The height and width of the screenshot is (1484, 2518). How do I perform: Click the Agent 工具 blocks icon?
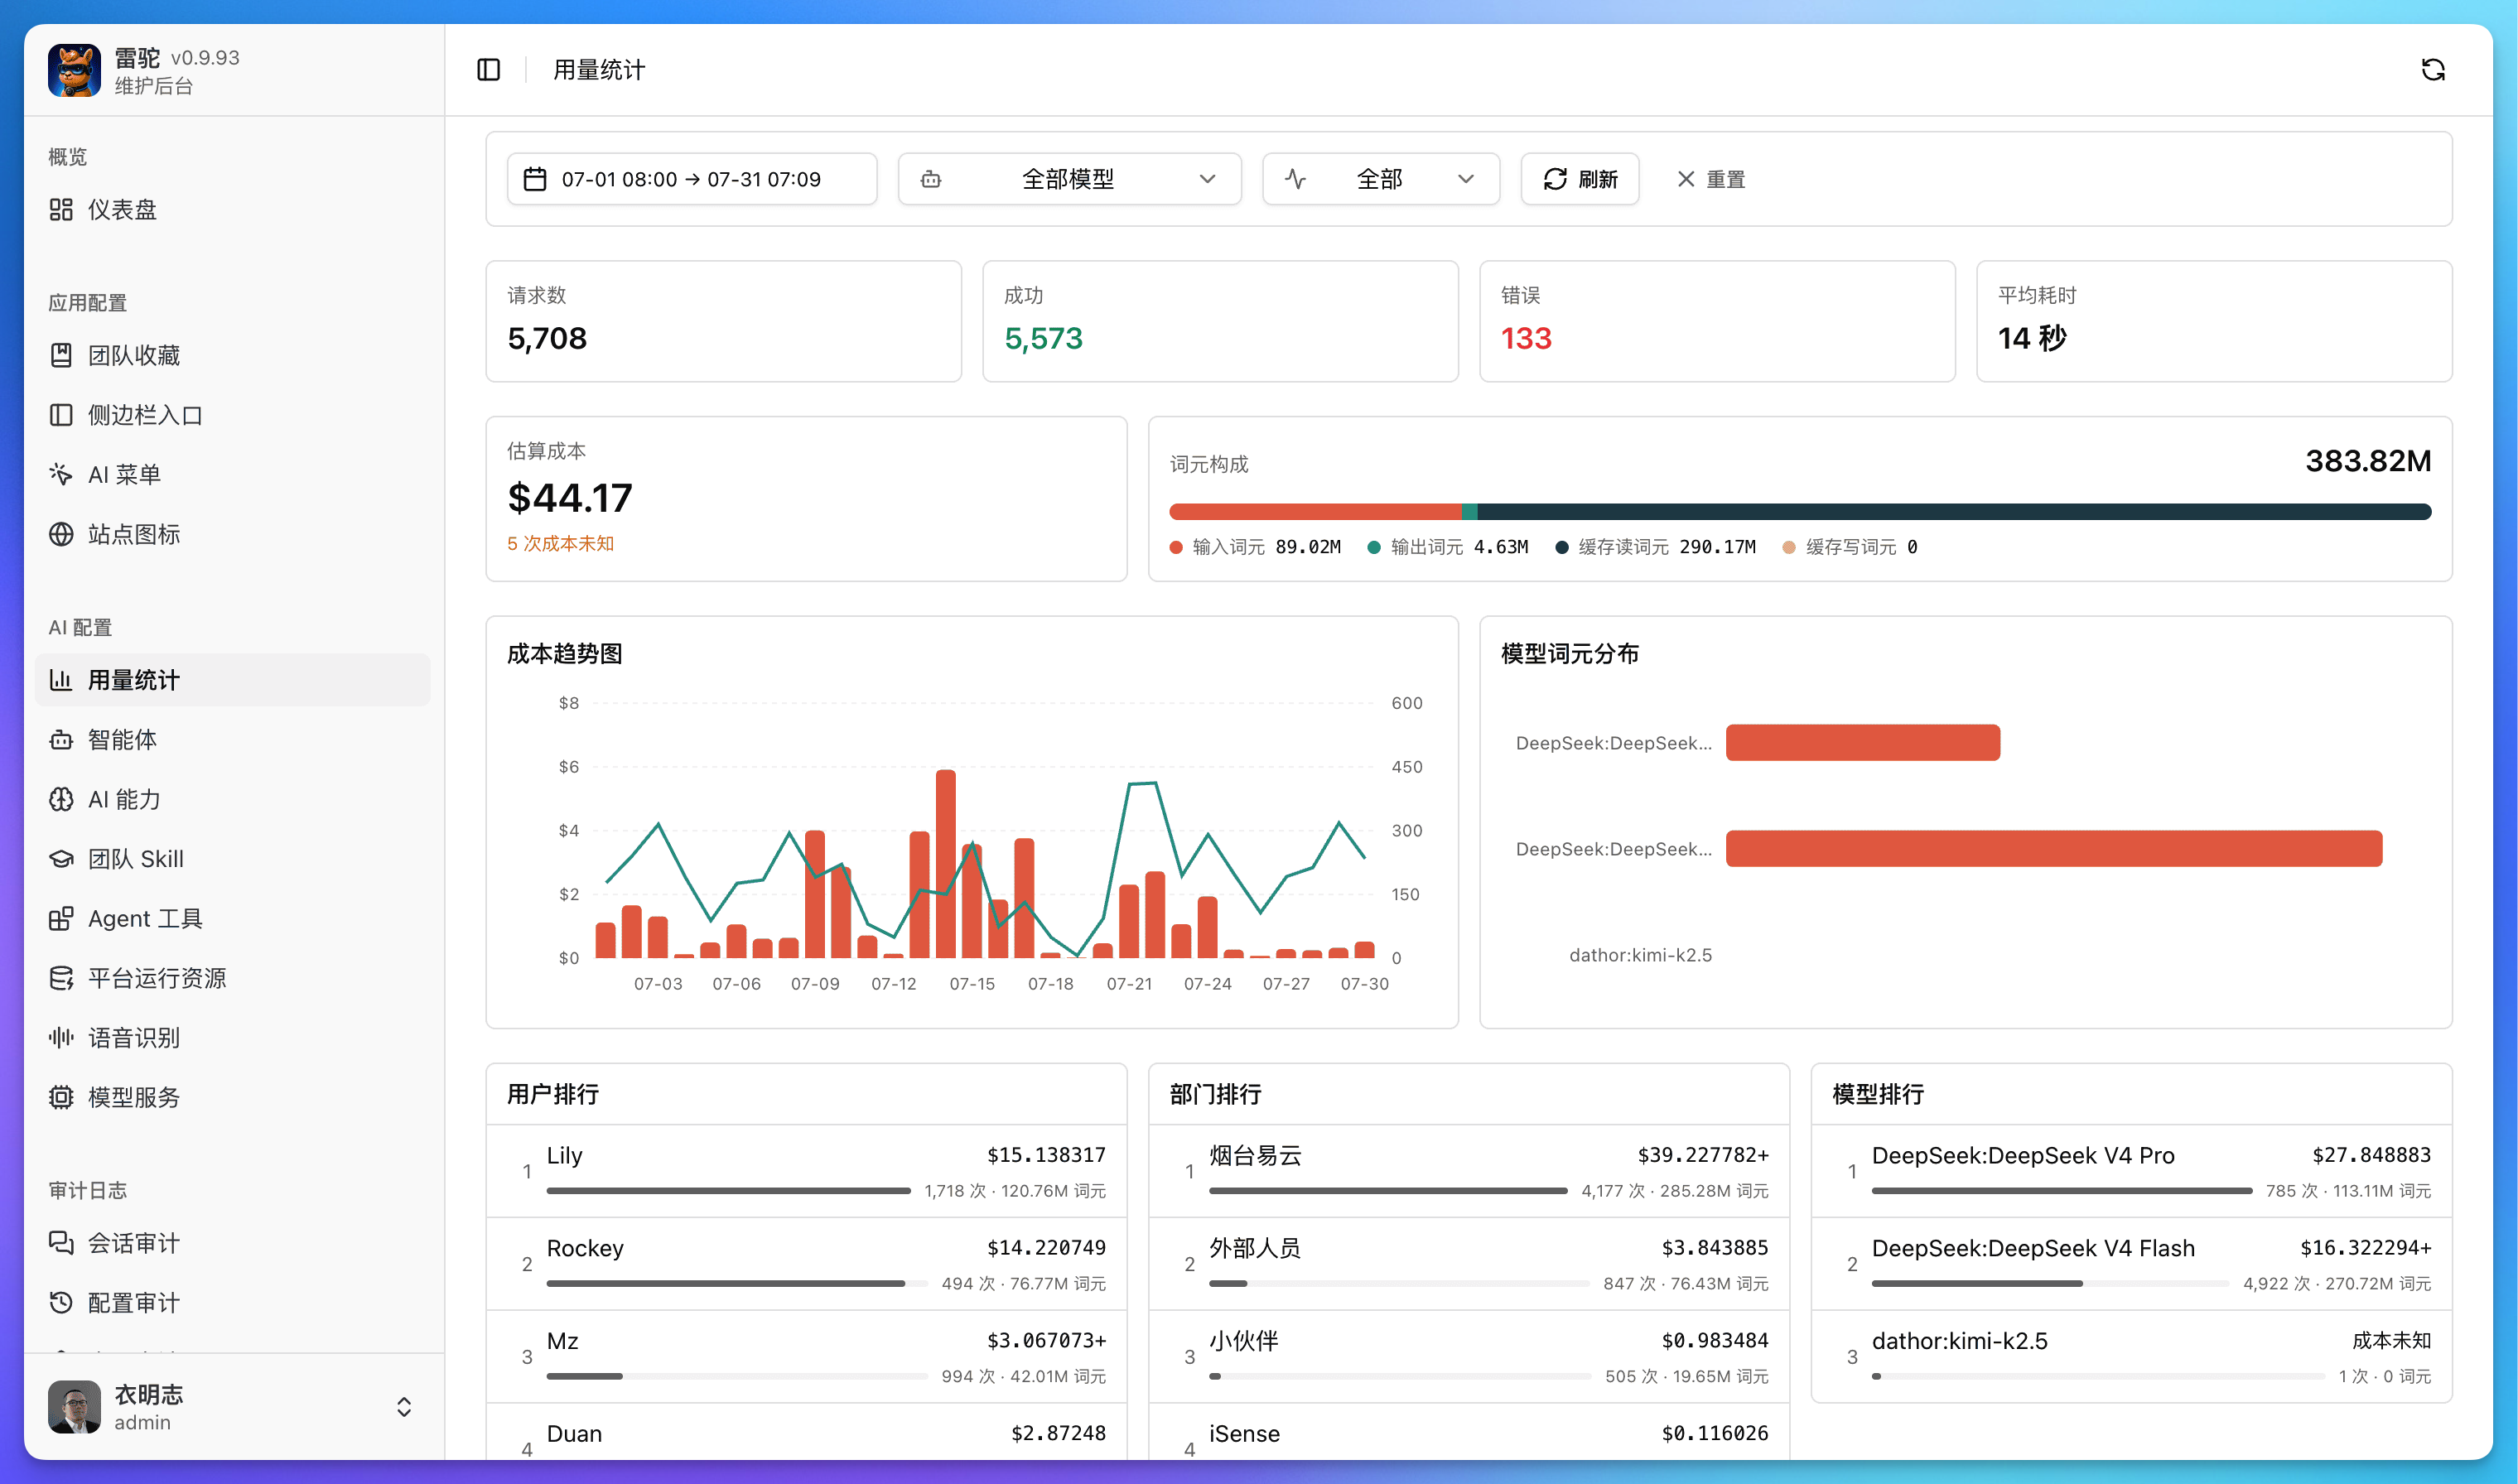tap(61, 918)
